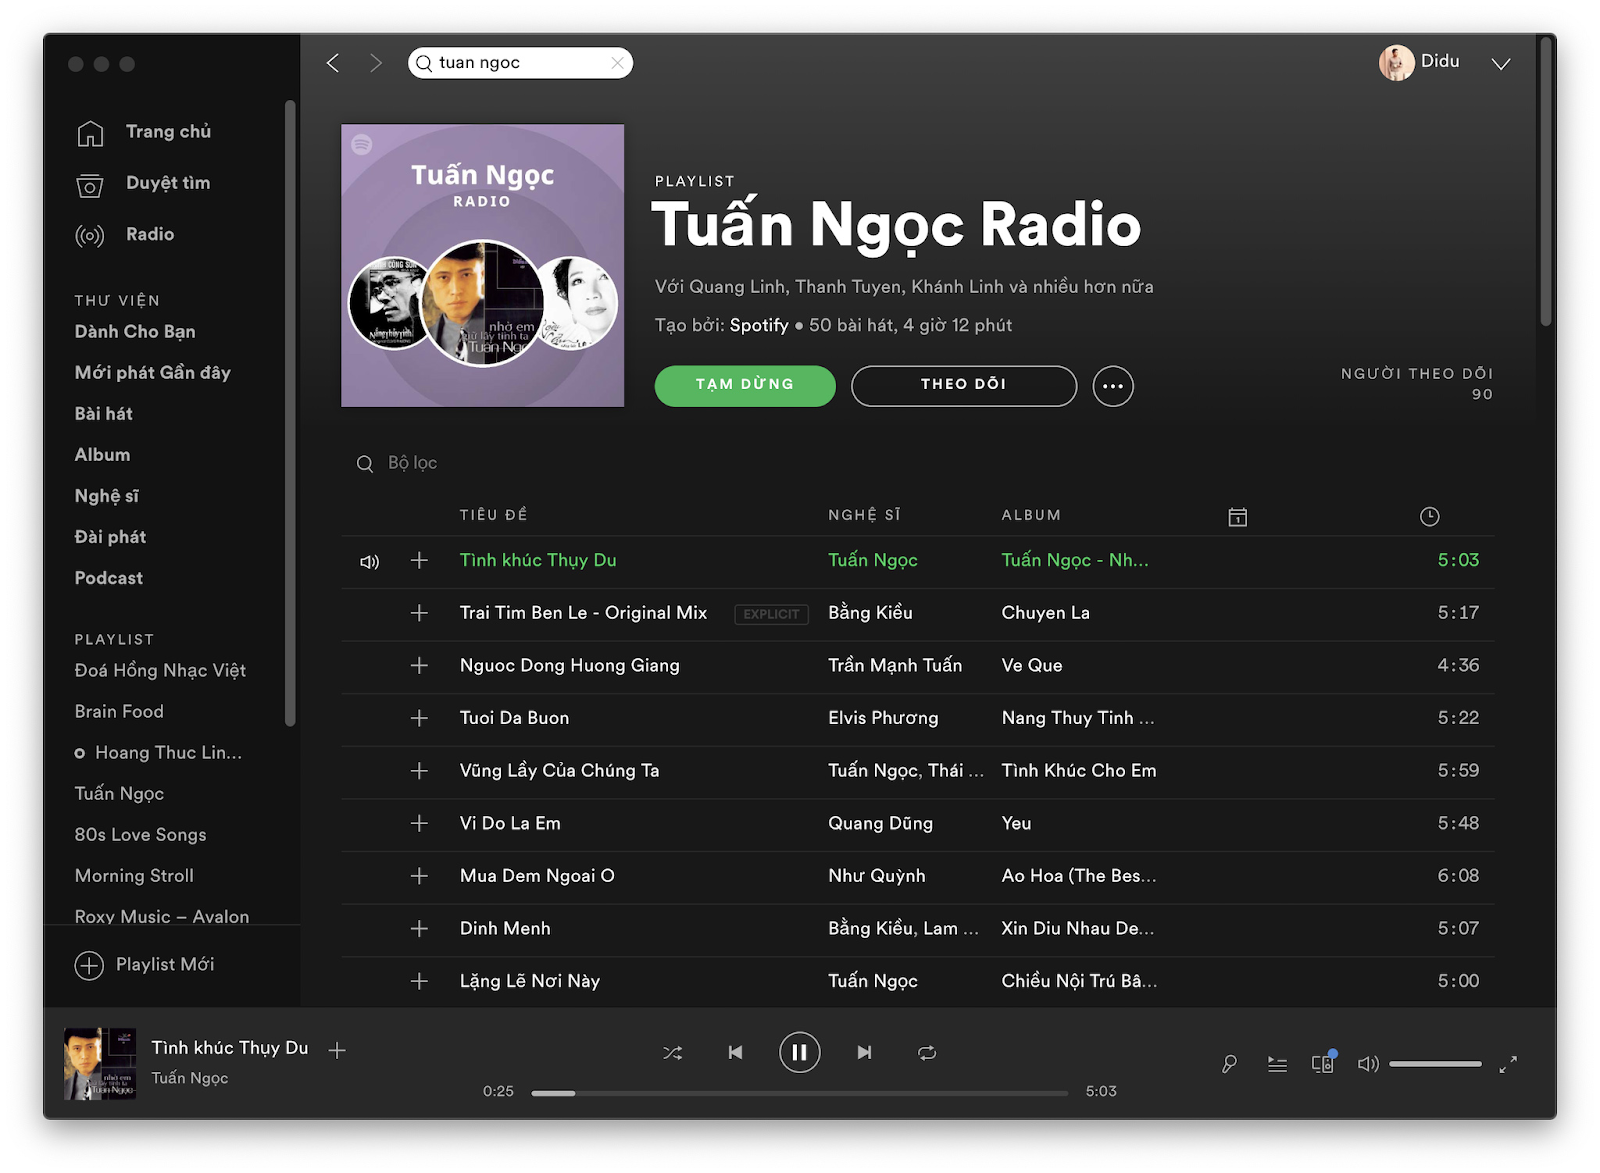Pause the current track in player bar
The image size is (1600, 1173).
click(800, 1052)
